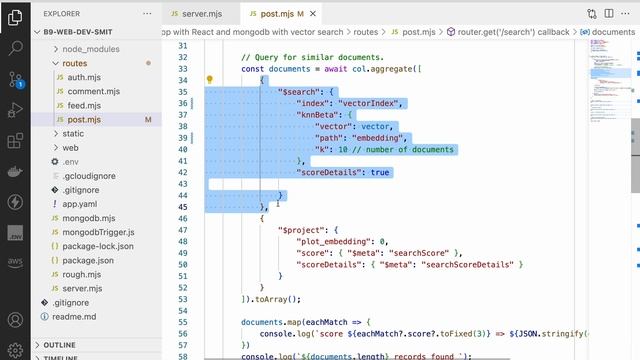Click the split editor right icon

coord(609,13)
